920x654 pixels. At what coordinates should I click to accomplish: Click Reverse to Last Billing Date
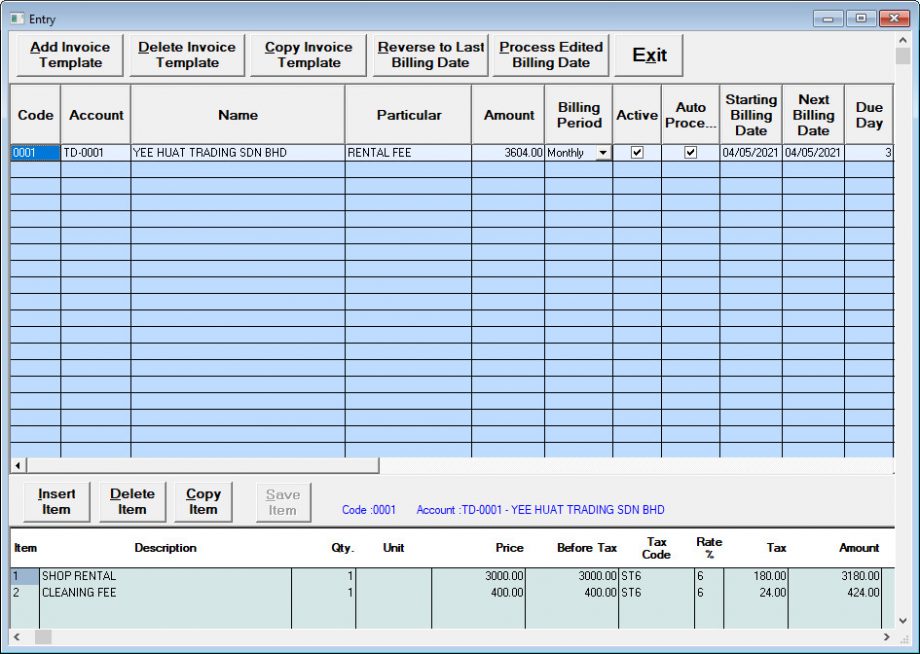coord(430,55)
